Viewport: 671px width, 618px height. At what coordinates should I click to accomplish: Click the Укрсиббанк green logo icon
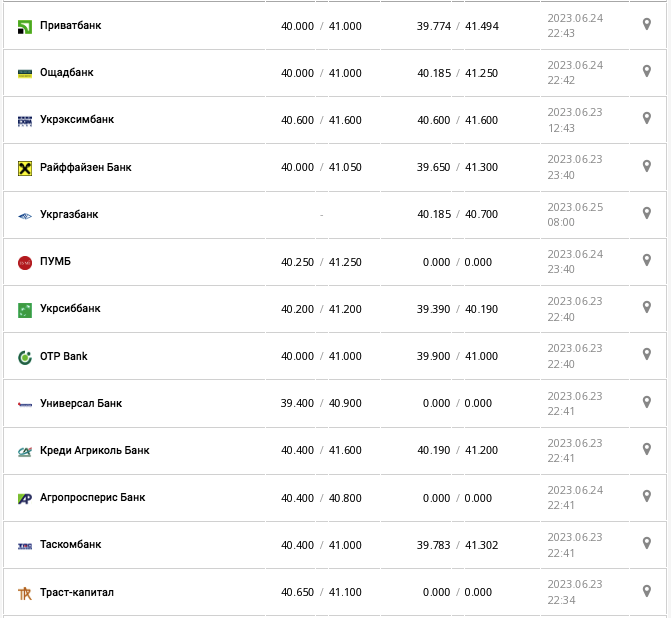(25, 310)
